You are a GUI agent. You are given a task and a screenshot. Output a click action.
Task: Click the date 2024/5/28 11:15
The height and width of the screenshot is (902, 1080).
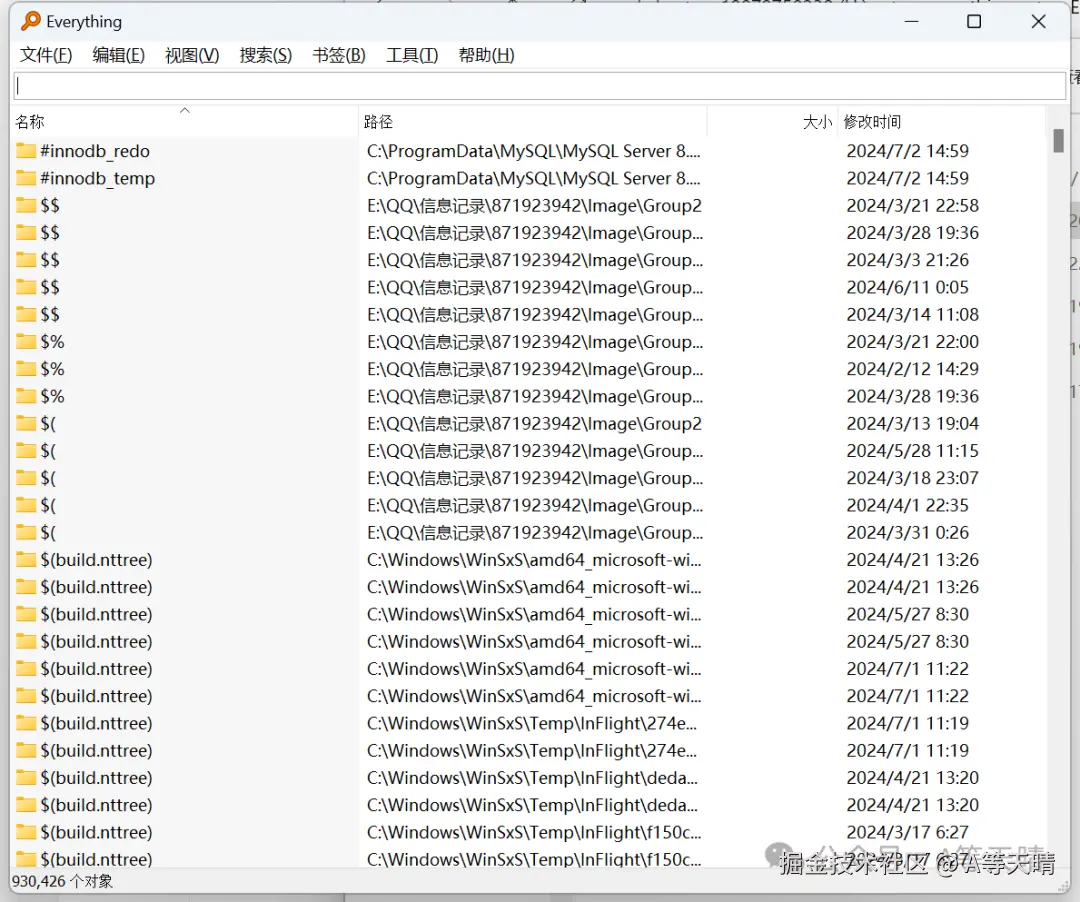[913, 451]
